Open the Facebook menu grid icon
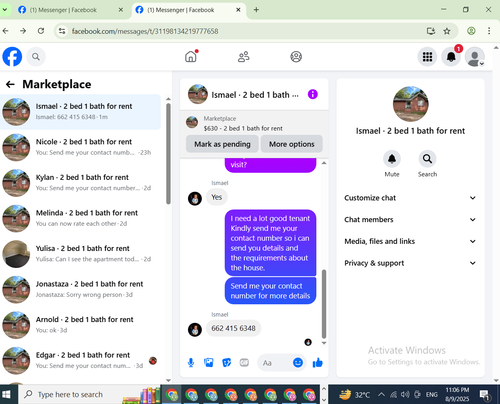Image resolution: width=500 pixels, height=404 pixels. [427, 57]
